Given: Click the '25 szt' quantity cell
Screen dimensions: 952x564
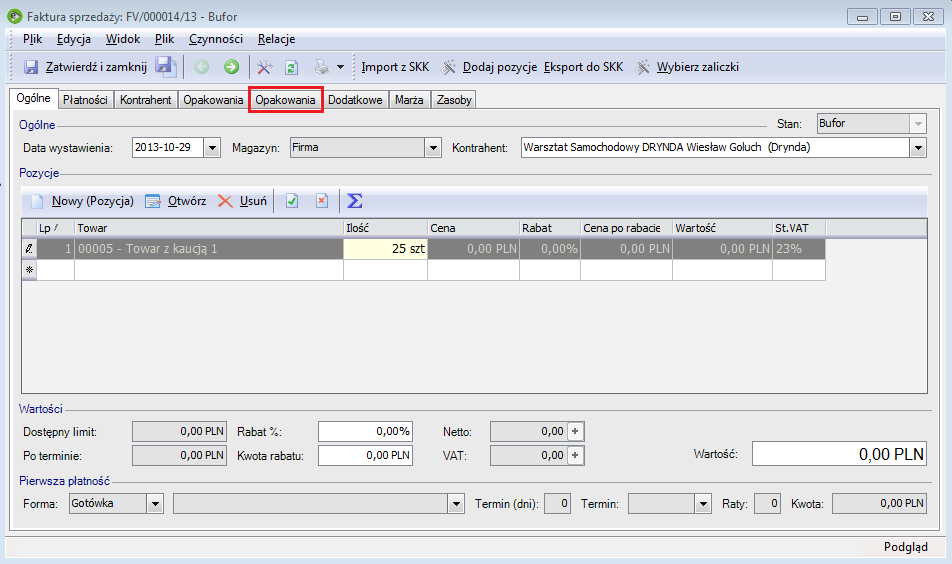Looking at the screenshot, I should (x=386, y=249).
